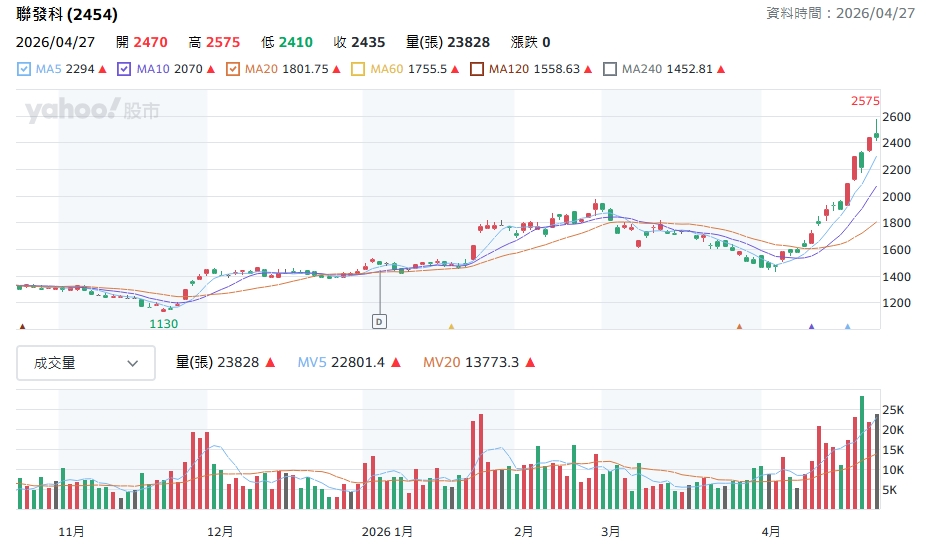936x556 pixels.
Task: Toggle off the MA20 checkbox
Action: click(x=233, y=69)
